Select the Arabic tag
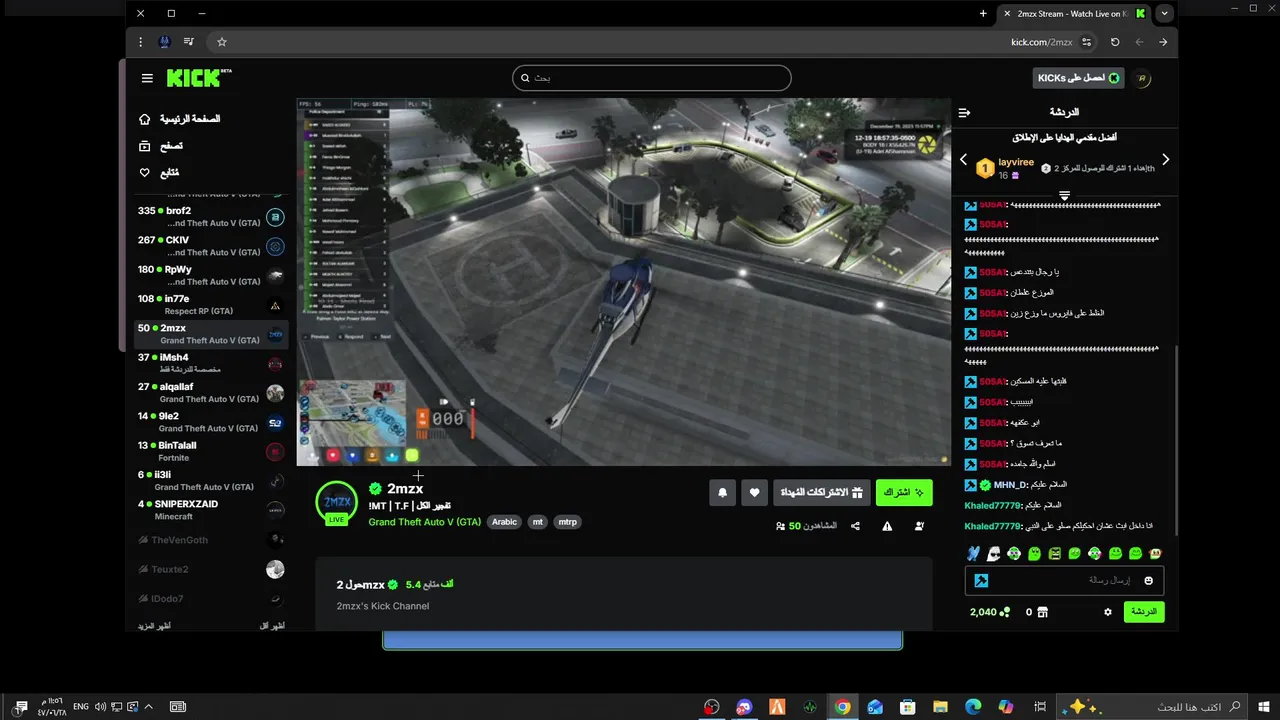This screenshot has width=1280, height=720. (x=505, y=522)
